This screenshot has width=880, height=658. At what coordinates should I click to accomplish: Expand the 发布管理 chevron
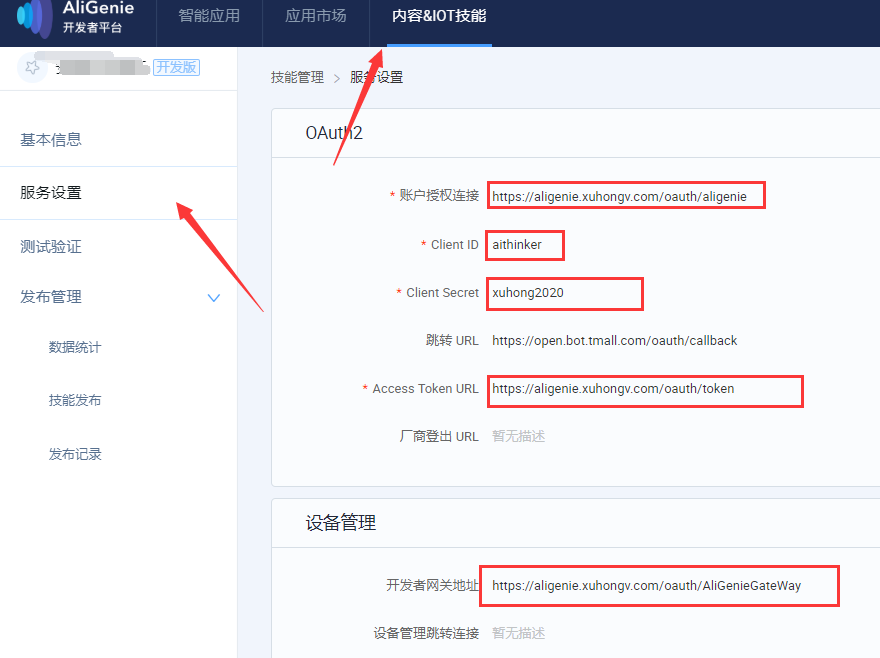click(x=214, y=298)
